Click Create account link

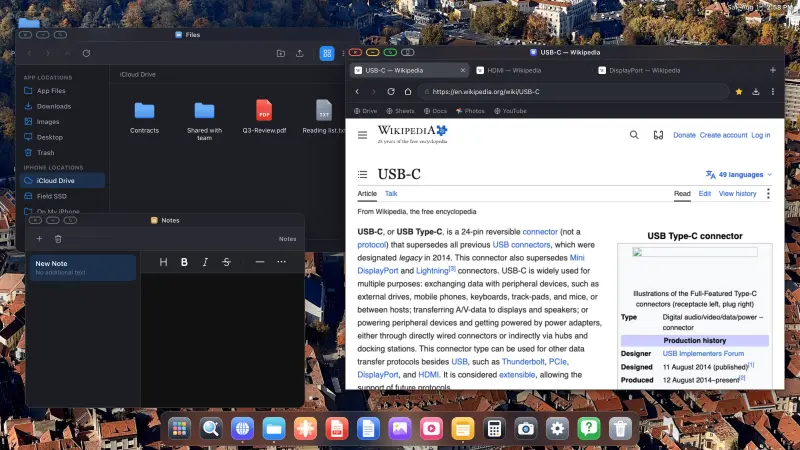coord(723,135)
